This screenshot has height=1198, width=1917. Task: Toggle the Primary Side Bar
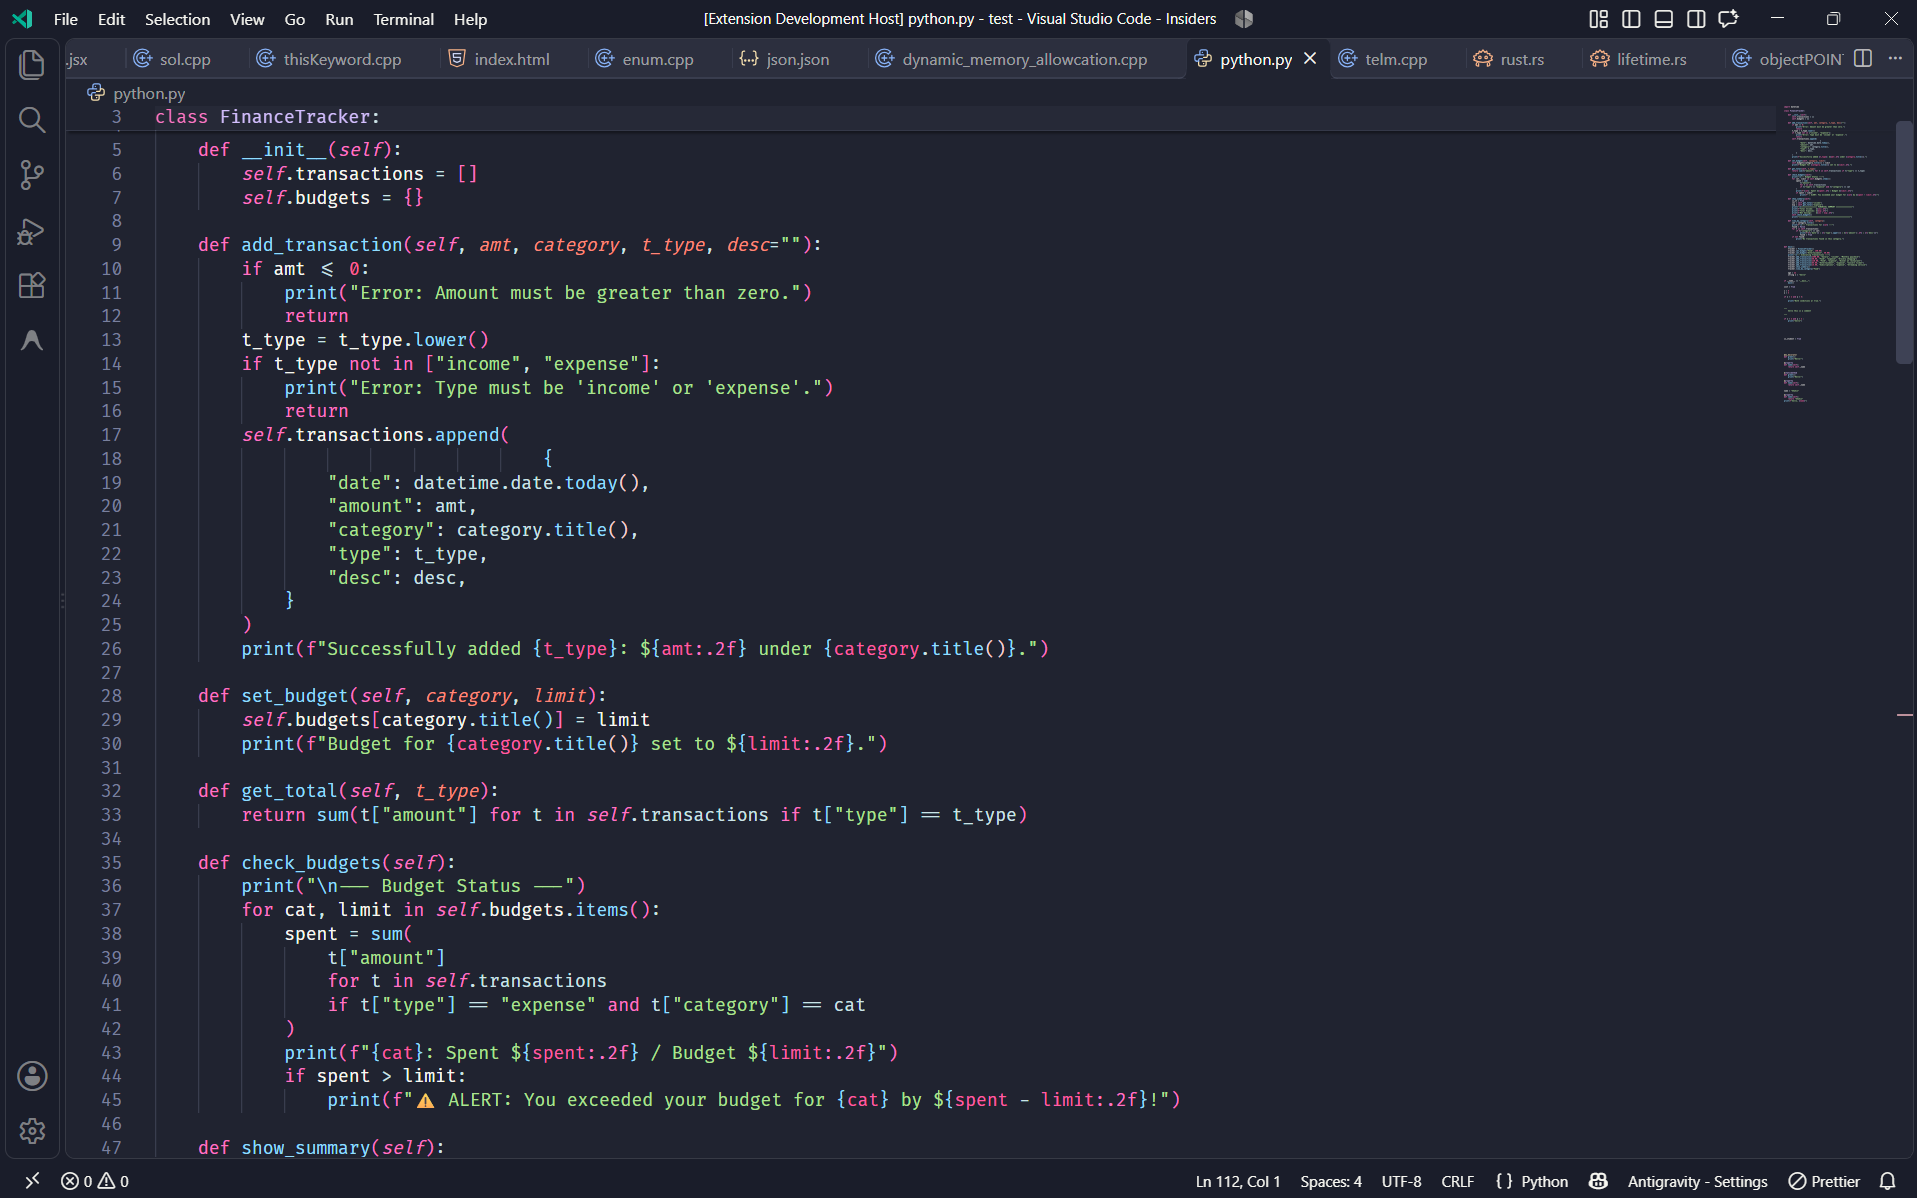pos(1631,19)
